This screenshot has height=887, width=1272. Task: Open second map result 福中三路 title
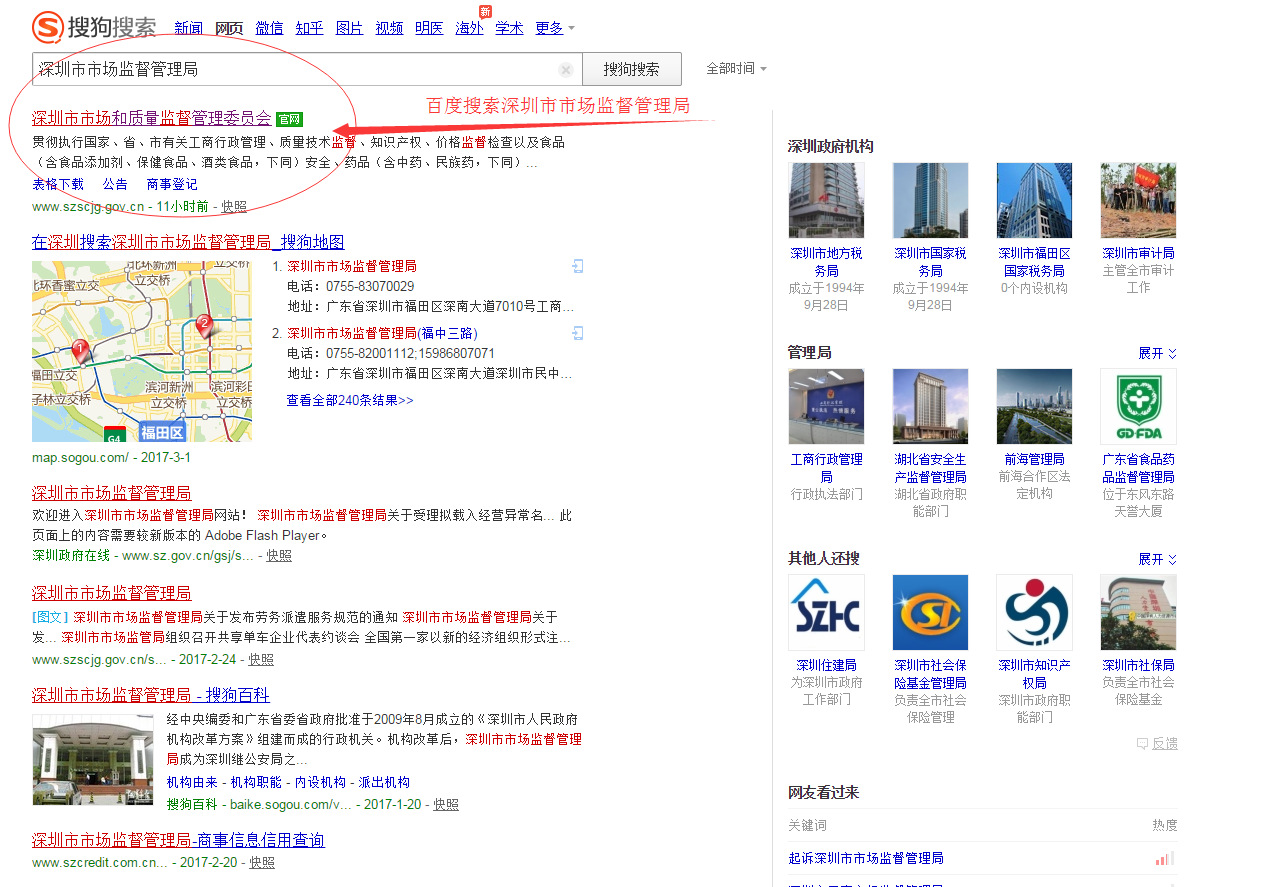[382, 333]
